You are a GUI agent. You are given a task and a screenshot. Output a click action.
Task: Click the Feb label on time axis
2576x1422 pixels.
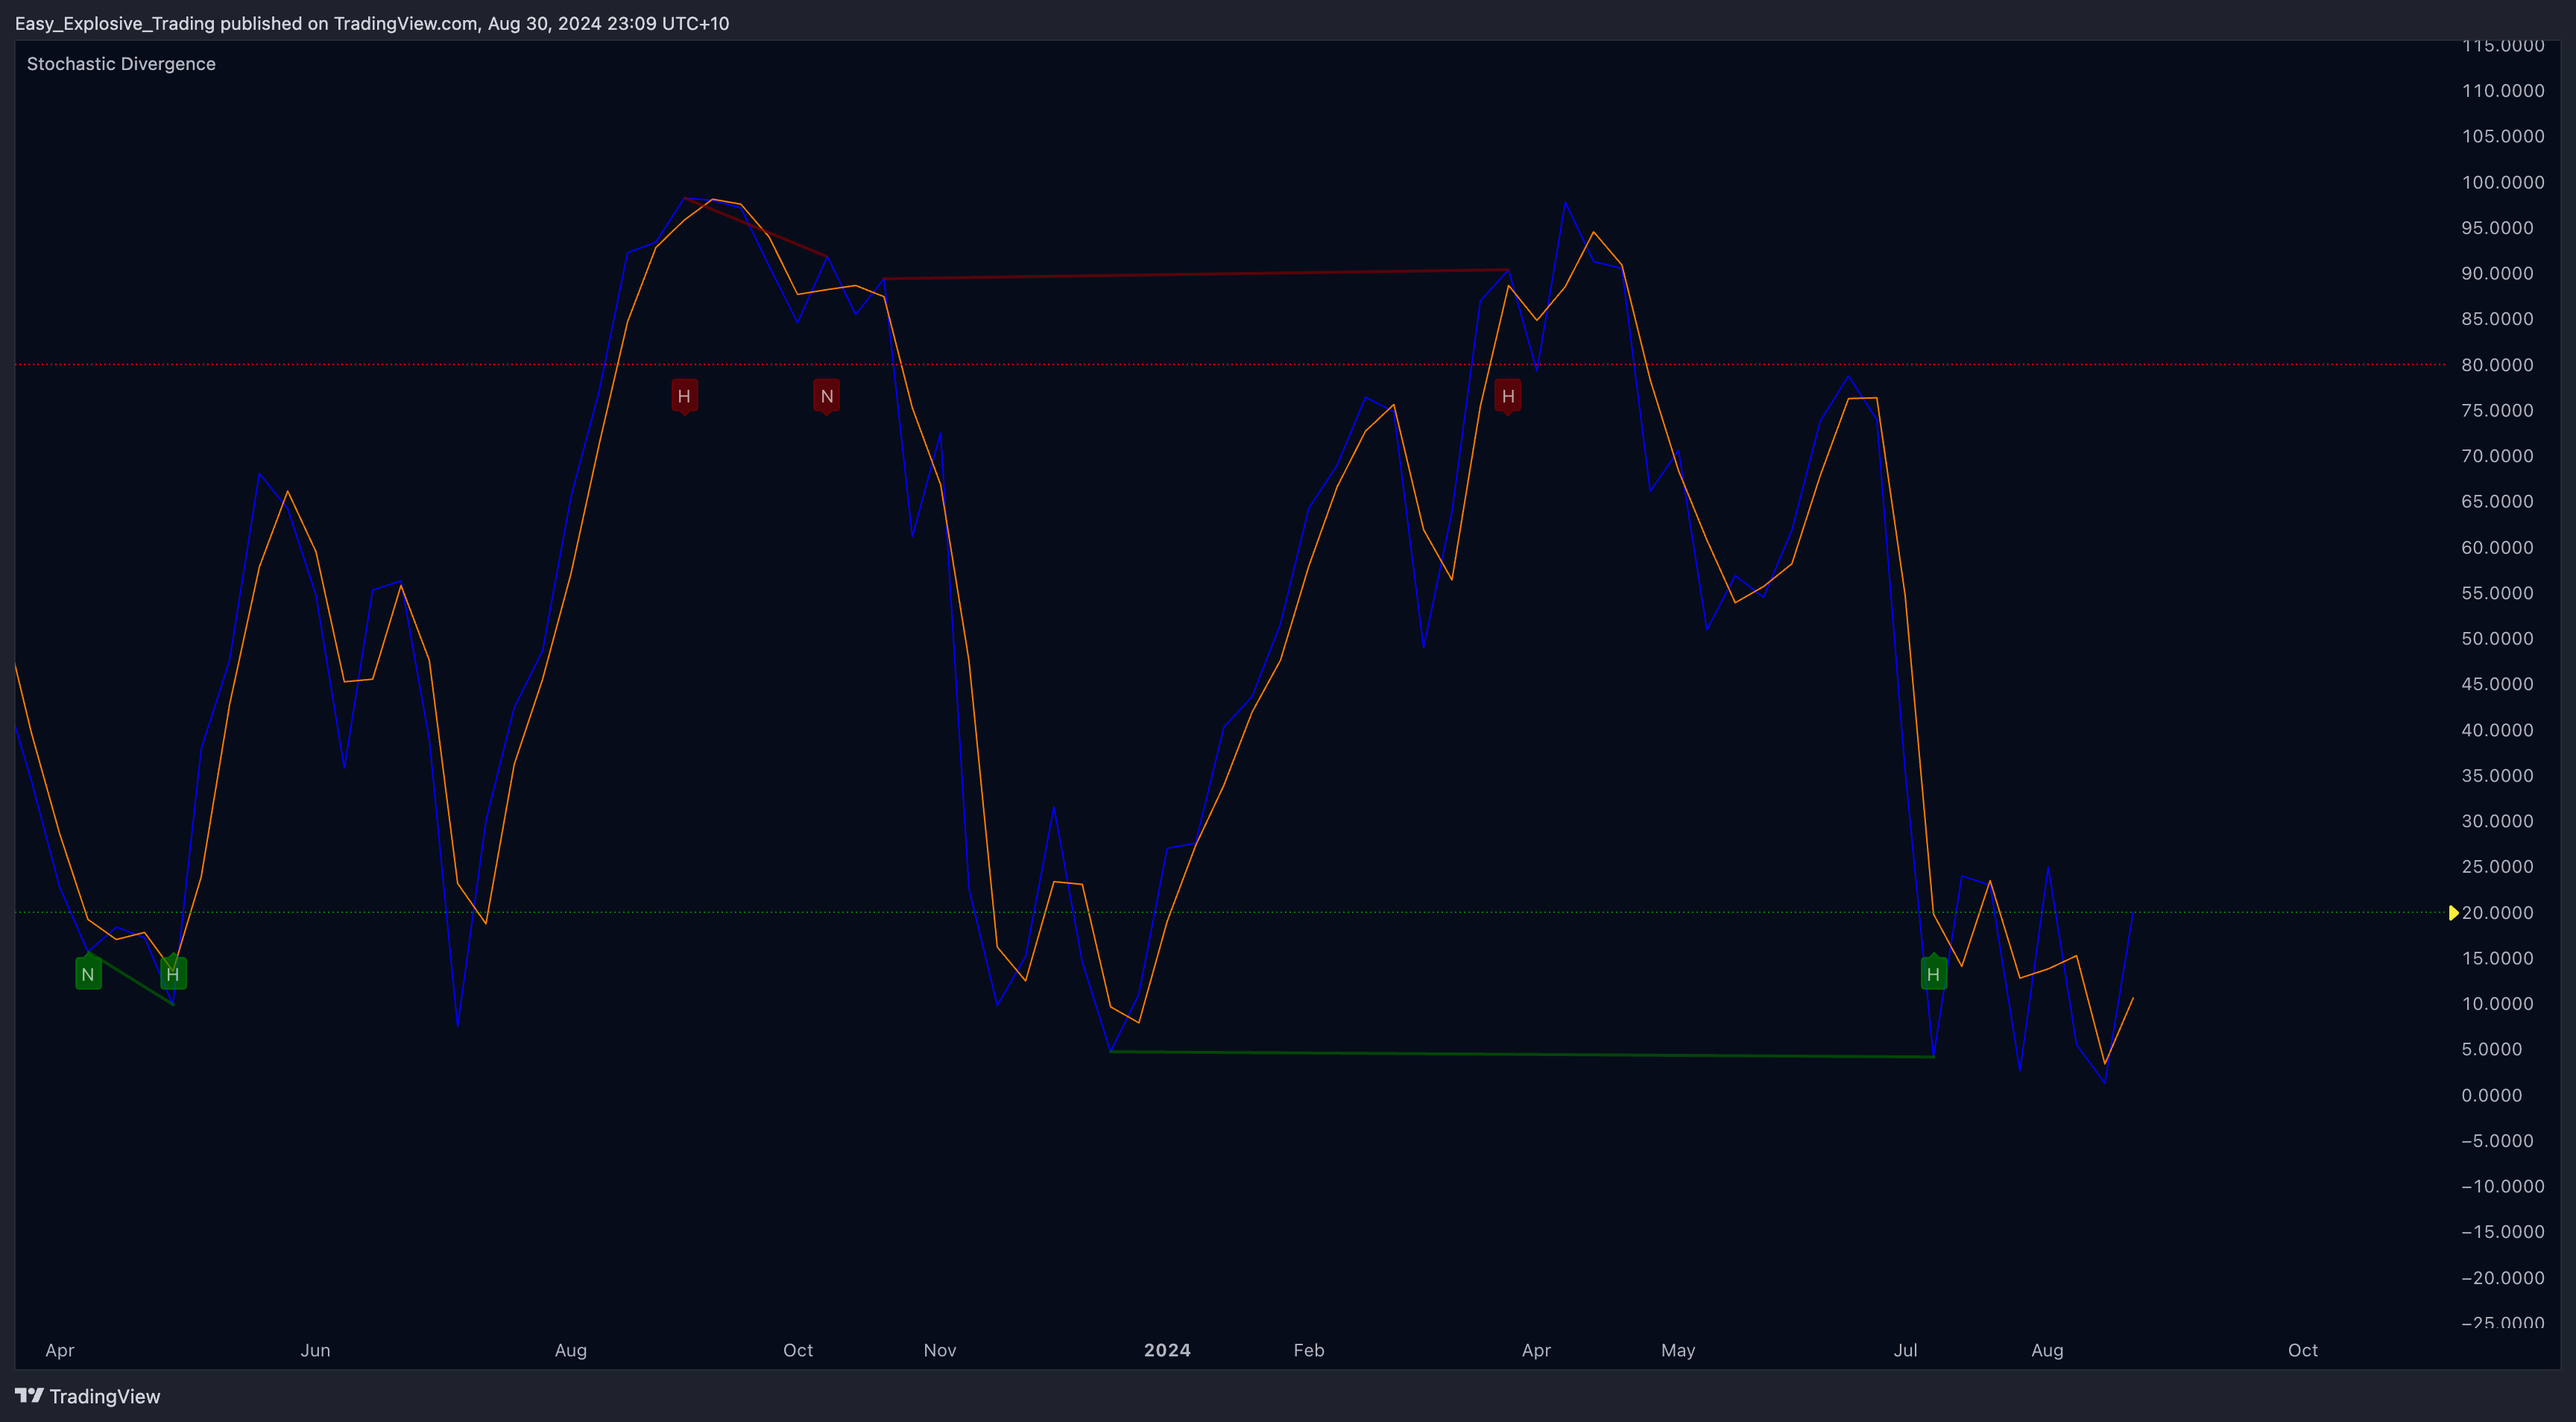[x=1309, y=1350]
